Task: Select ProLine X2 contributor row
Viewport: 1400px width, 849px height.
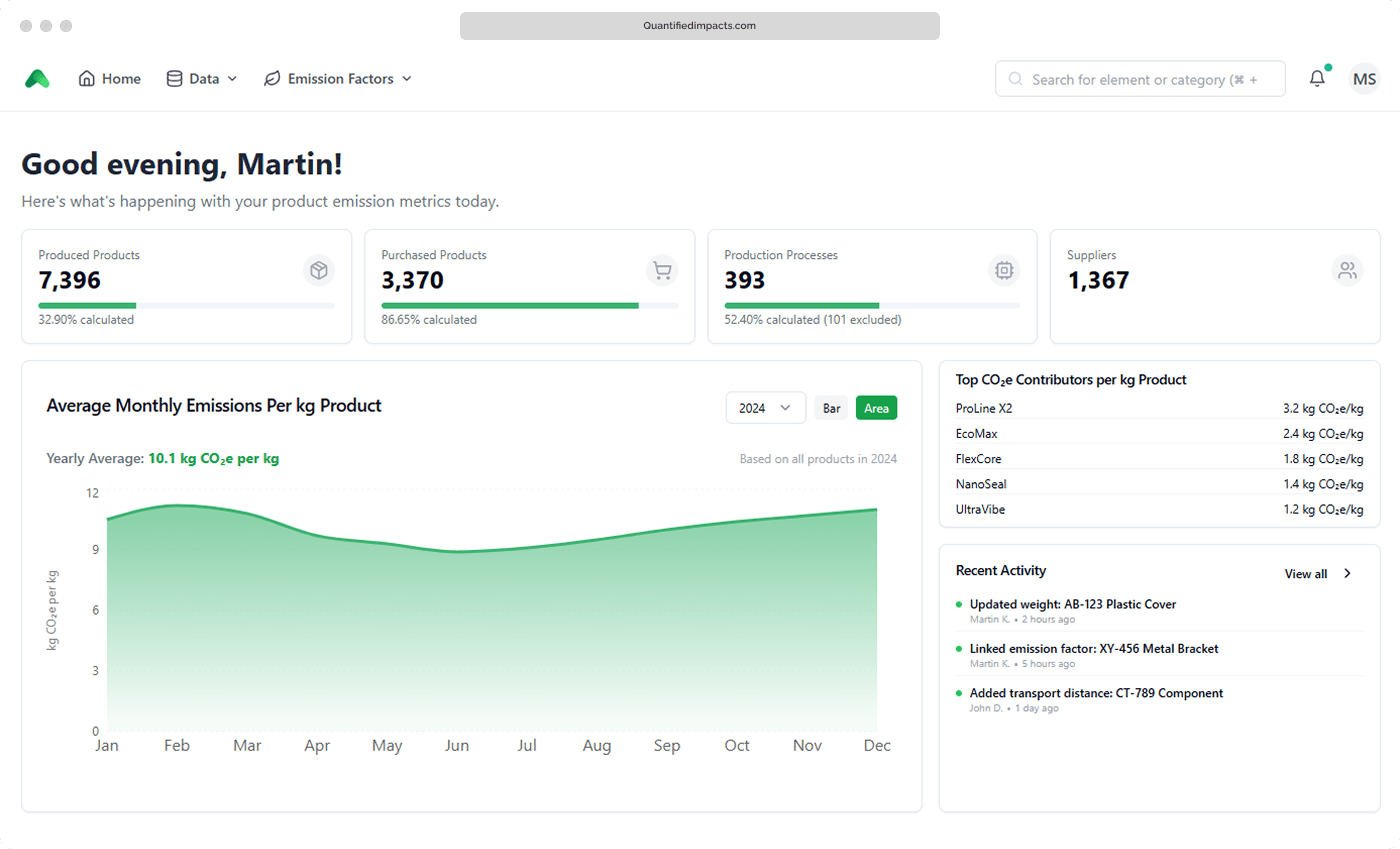Action: click(x=1160, y=408)
